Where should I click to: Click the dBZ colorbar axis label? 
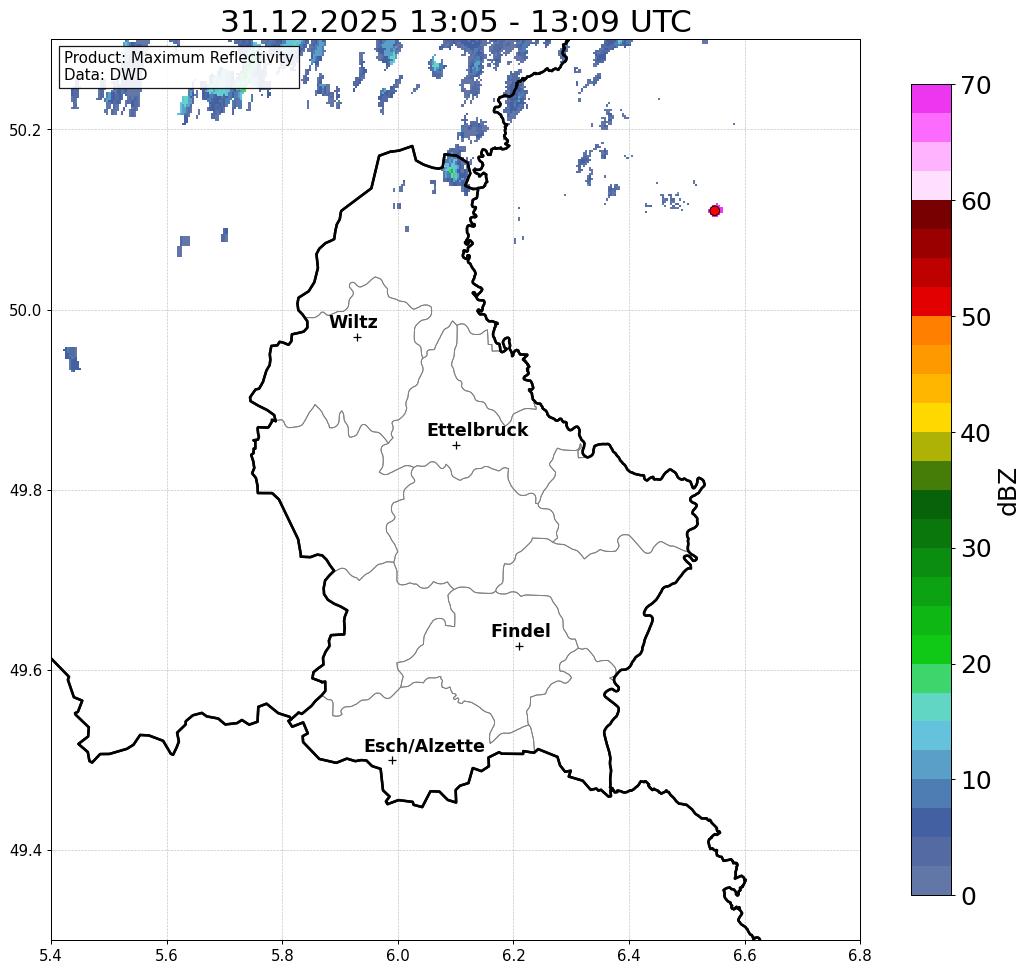pos(1007,491)
